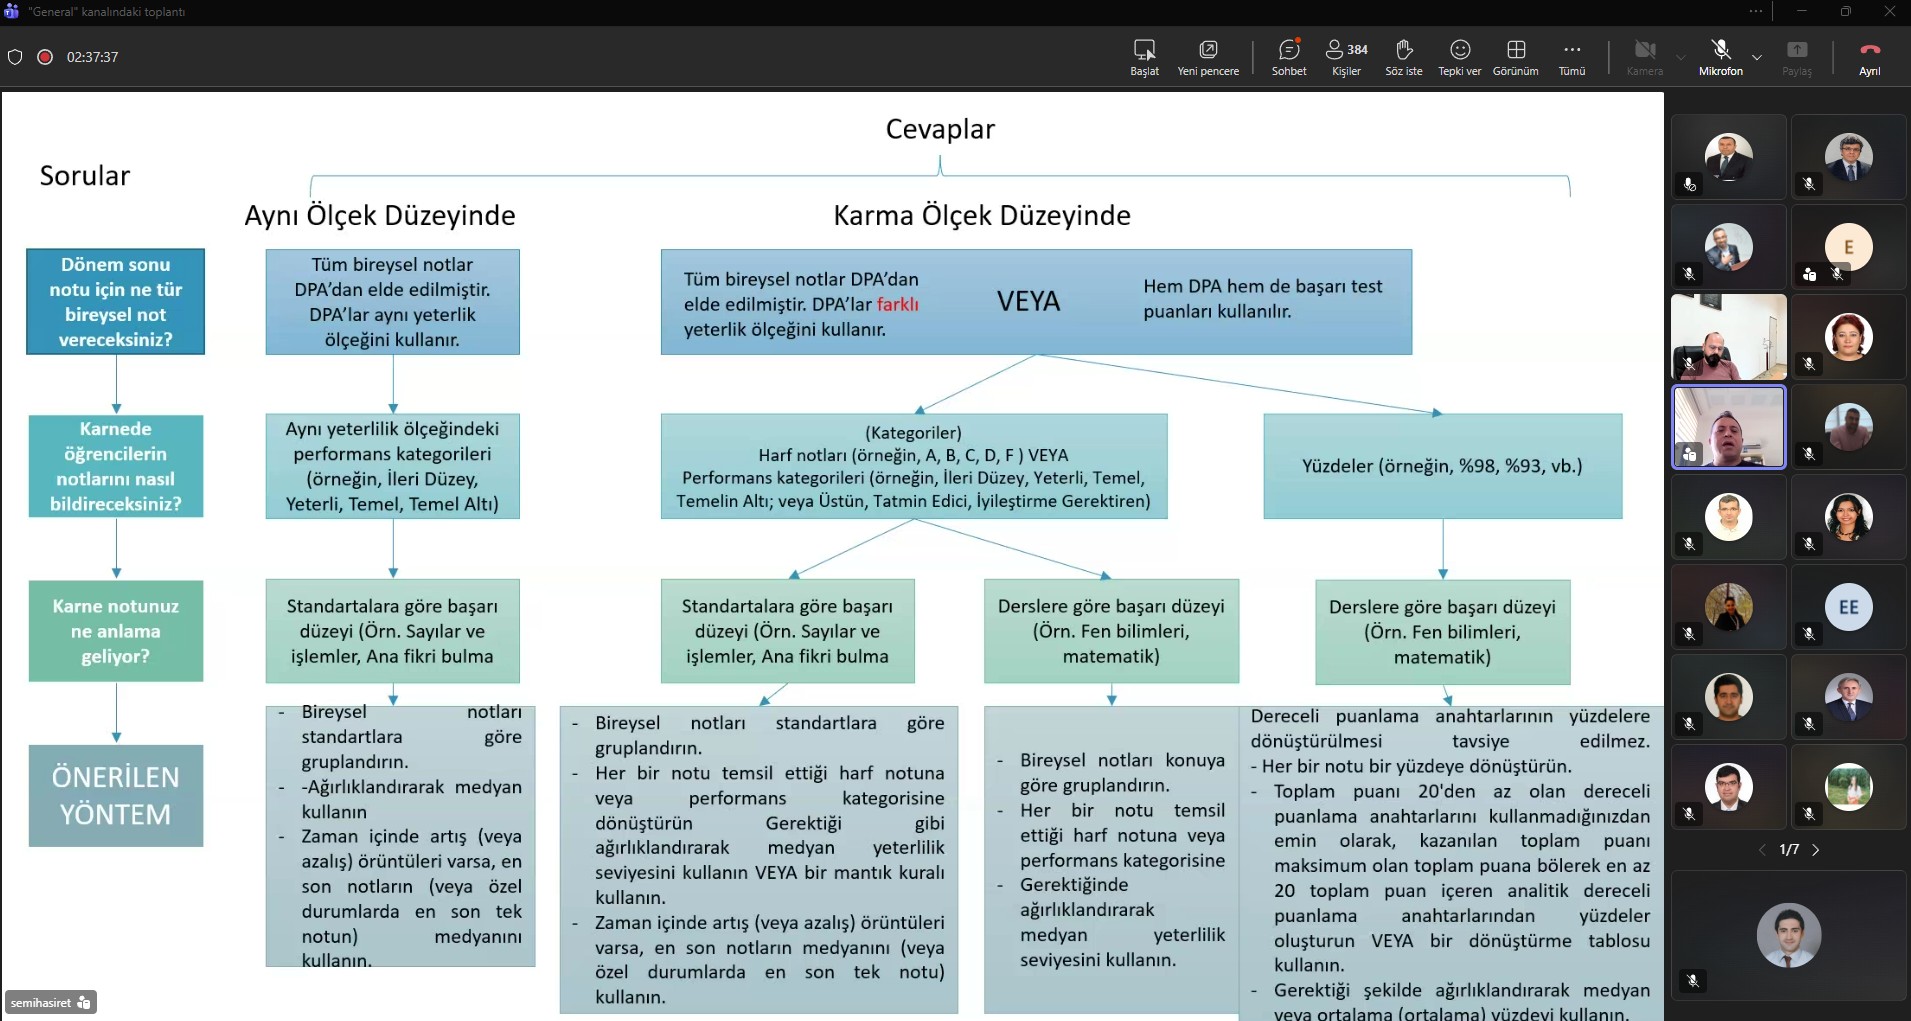Click the Paylaş share button
Screen dimensions: 1911x1021
[1797, 55]
